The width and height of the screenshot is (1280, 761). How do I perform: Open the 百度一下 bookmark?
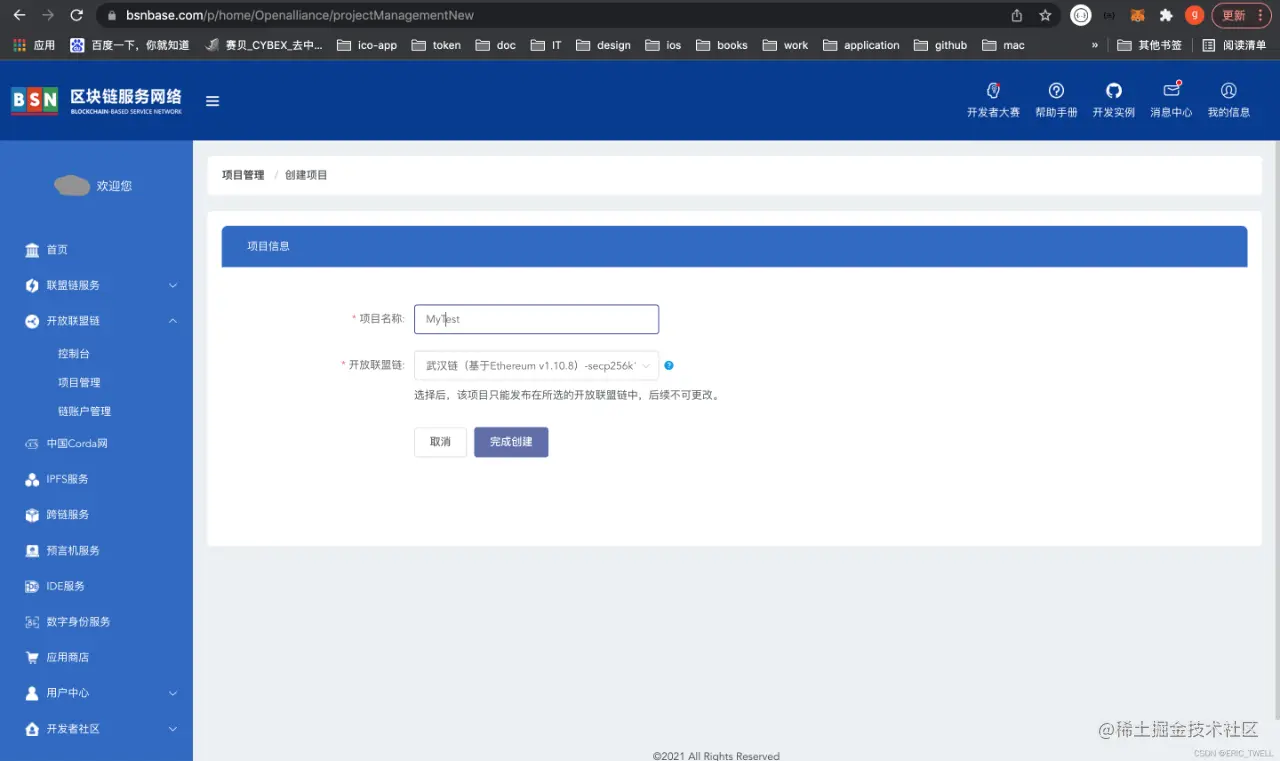pyautogui.click(x=130, y=45)
